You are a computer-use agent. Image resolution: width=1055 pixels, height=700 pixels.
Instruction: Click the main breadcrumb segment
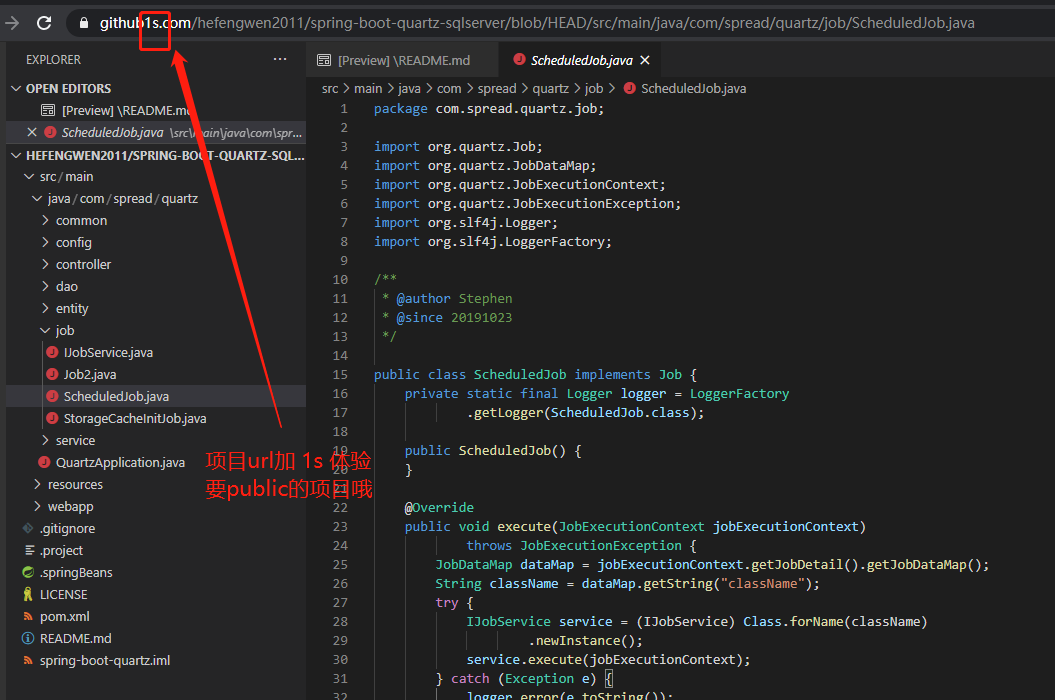pyautogui.click(x=368, y=88)
